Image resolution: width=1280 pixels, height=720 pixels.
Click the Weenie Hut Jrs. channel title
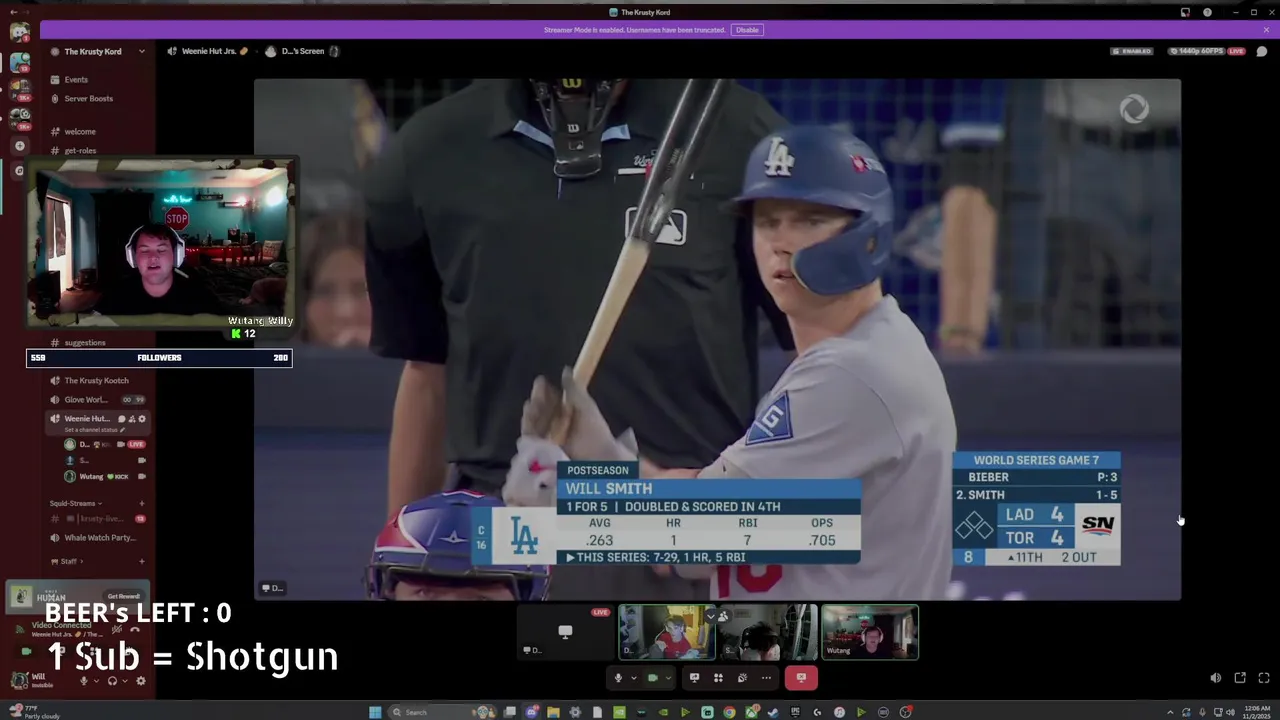pos(208,51)
